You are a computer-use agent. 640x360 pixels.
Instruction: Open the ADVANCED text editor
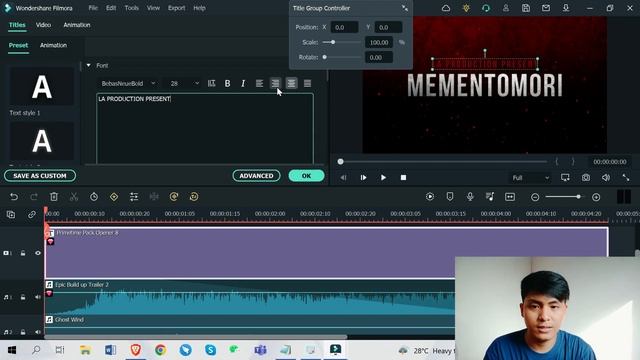(256, 176)
